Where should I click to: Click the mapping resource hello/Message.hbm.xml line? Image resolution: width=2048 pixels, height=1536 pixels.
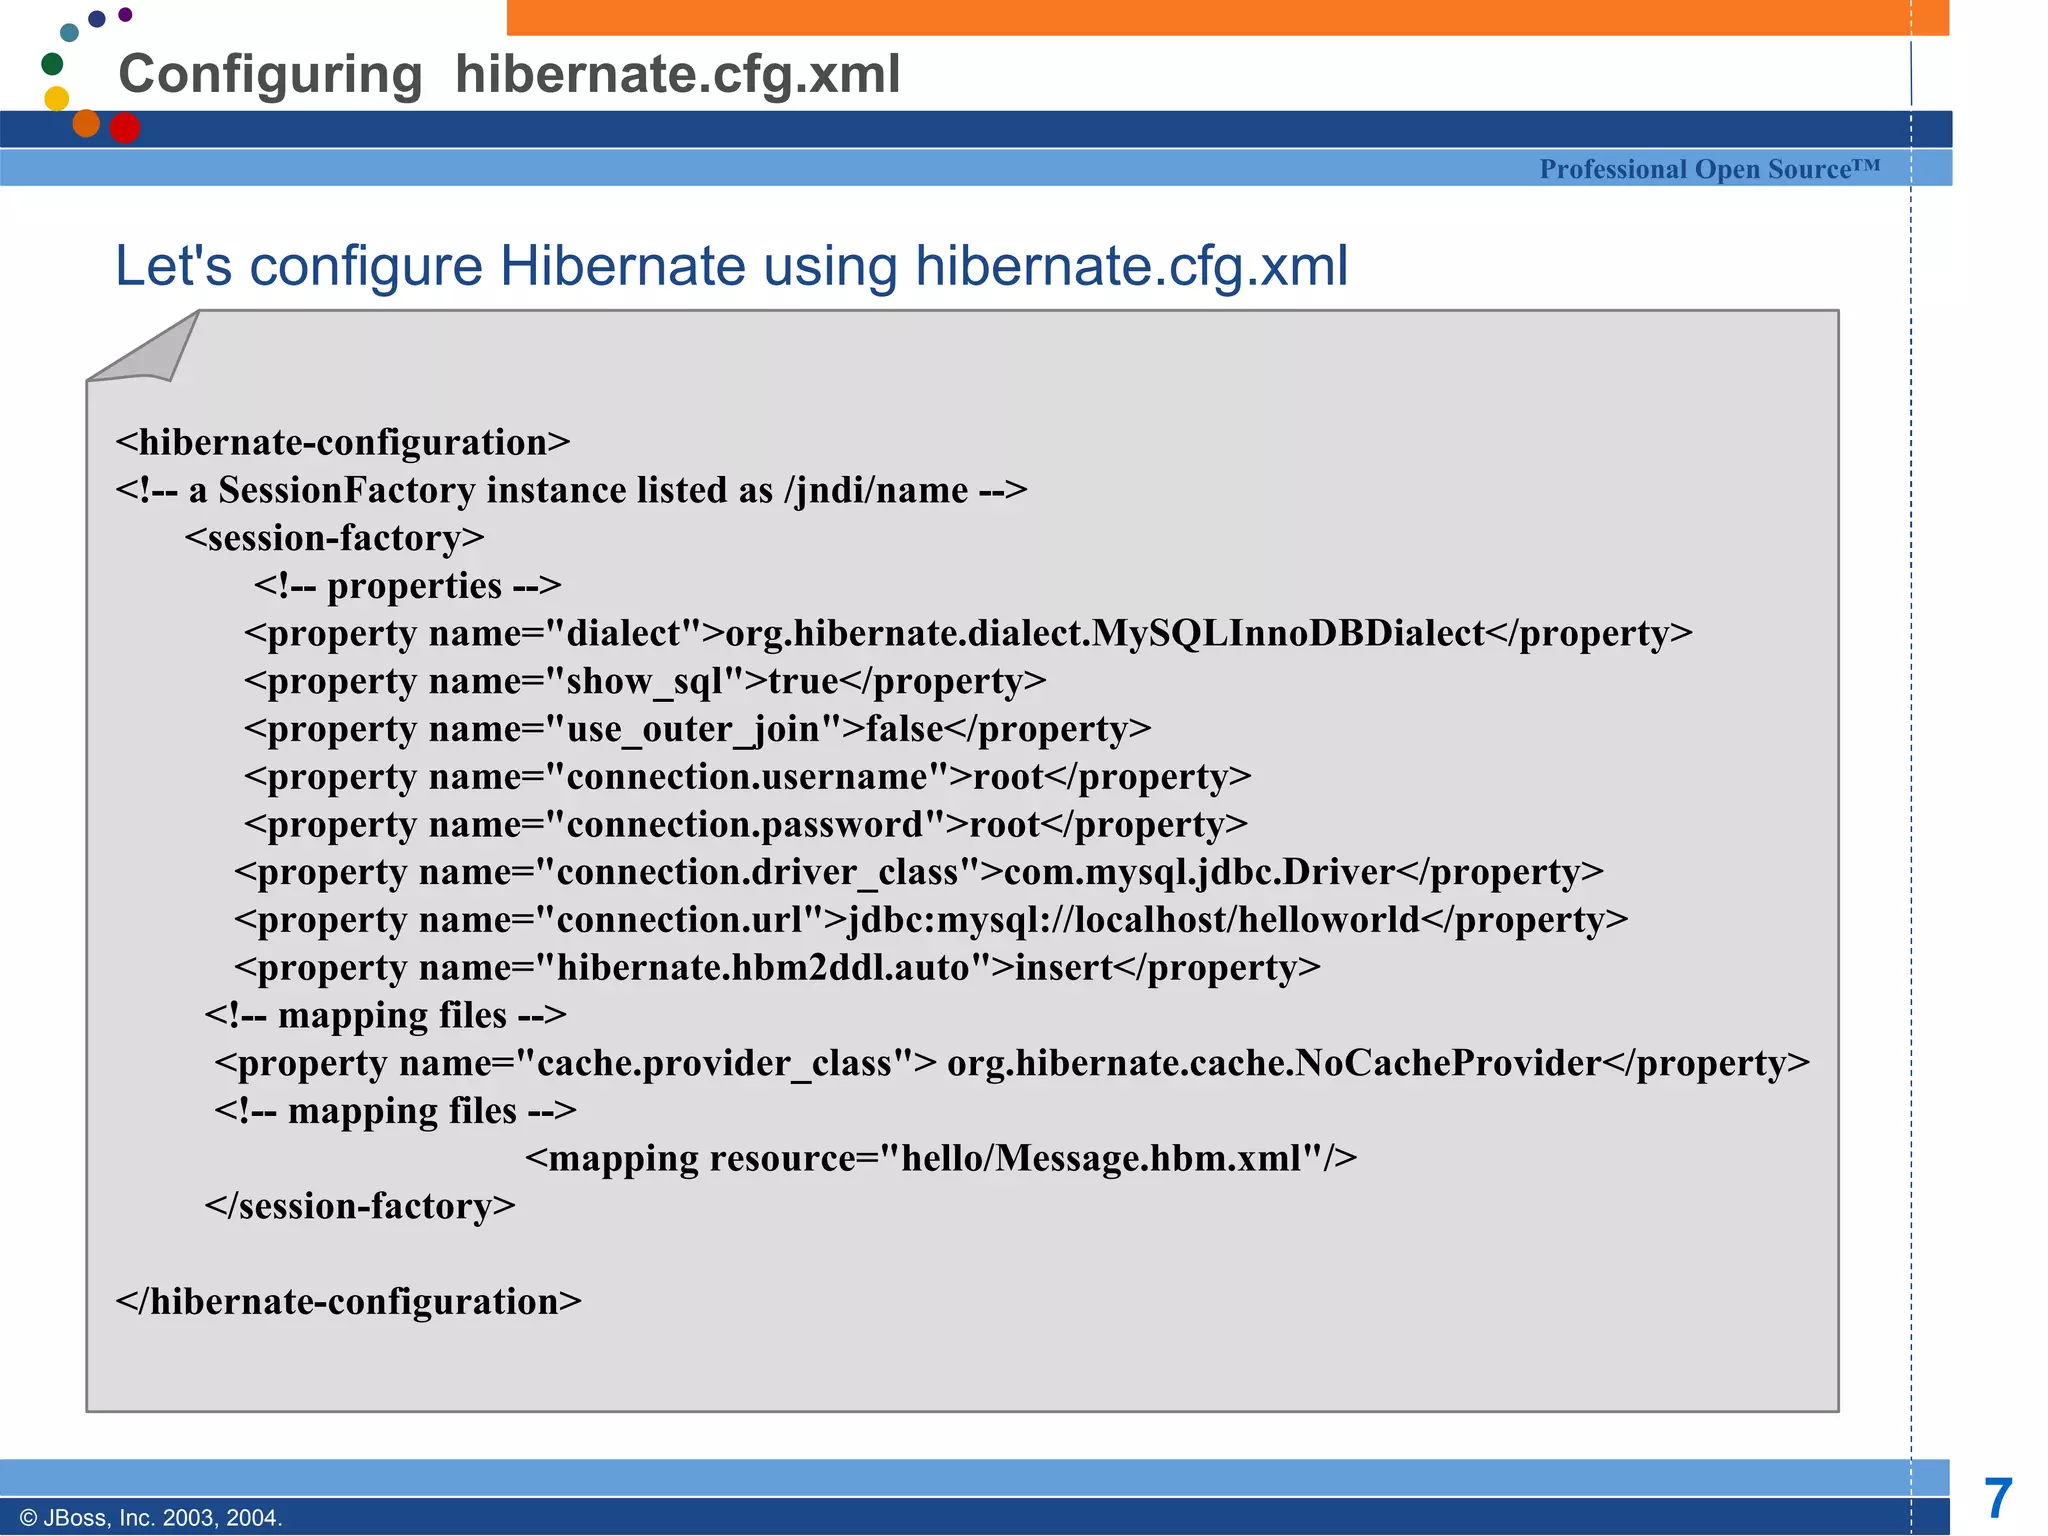[941, 1158]
